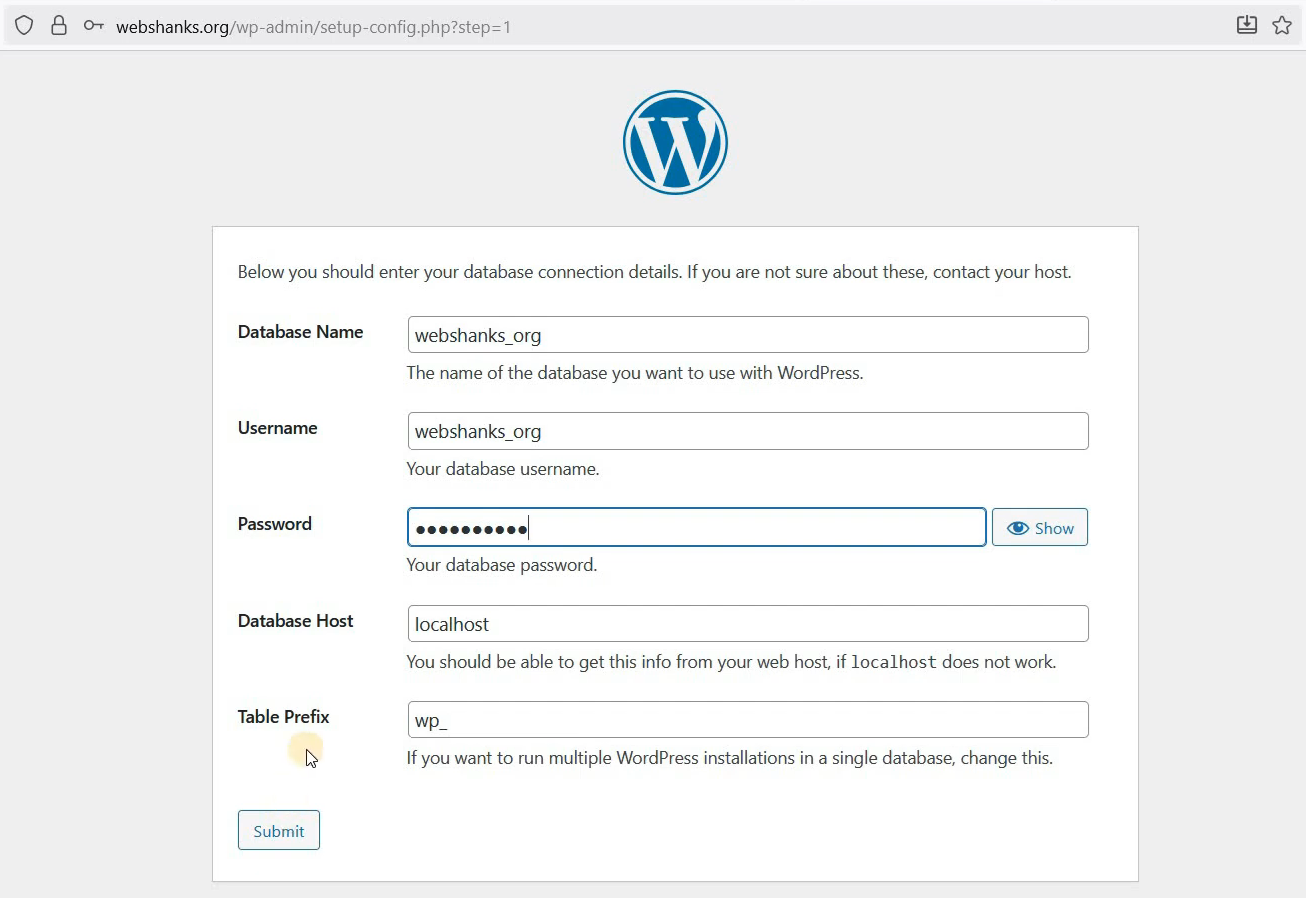Click the Password label
Image resolution: width=1306 pixels, height=898 pixels.
[275, 524]
